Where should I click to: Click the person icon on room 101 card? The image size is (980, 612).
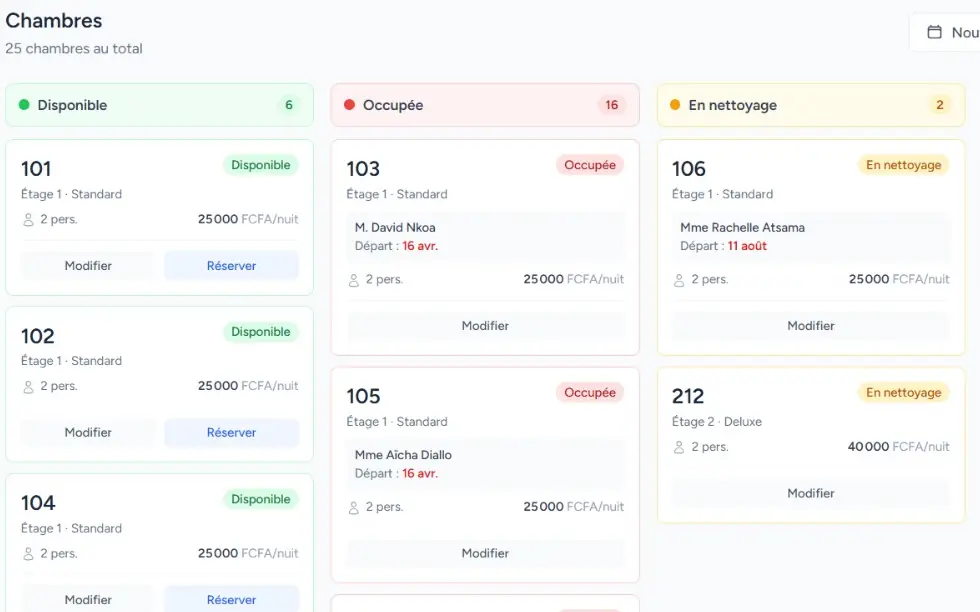pyautogui.click(x=28, y=219)
